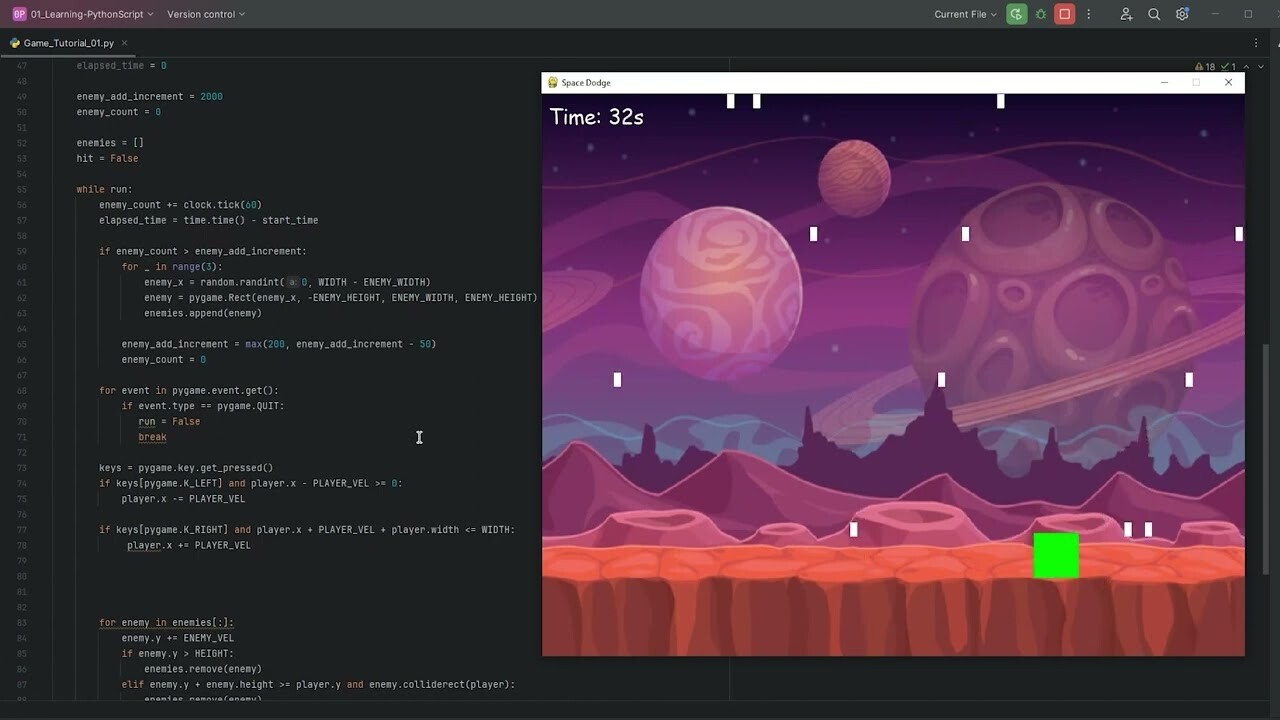Jump to the previous highlighted problem
The image size is (1280, 720).
pos(1245,67)
